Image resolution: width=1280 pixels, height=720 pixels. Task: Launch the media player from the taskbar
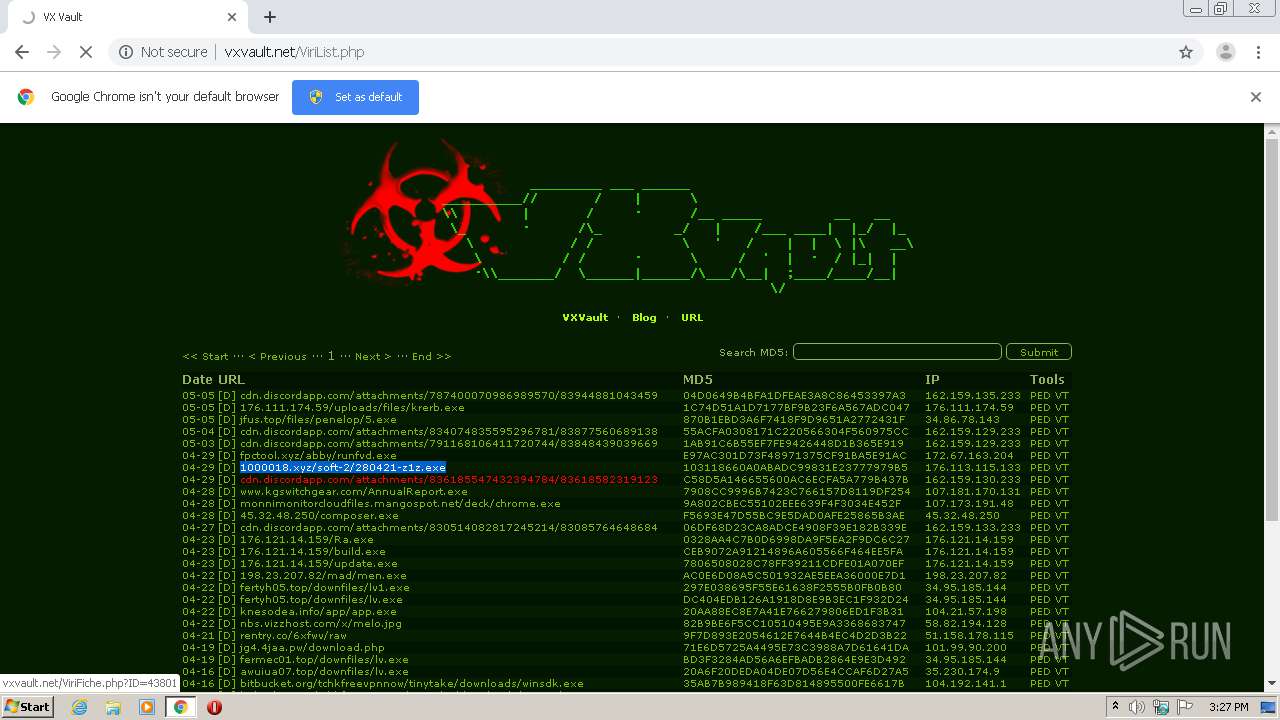point(147,707)
